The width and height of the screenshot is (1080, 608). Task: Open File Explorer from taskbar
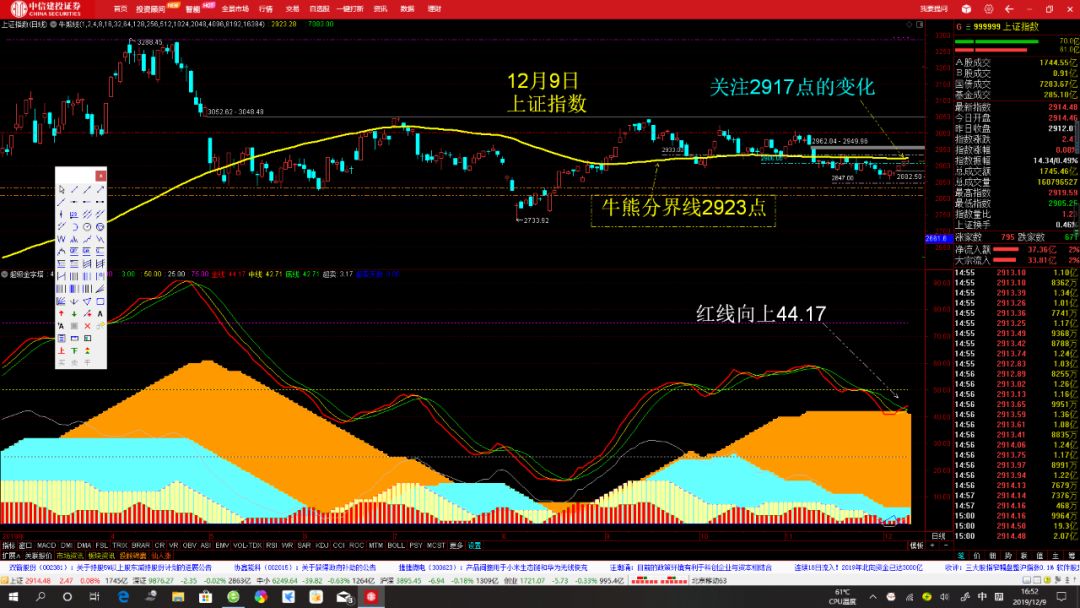(x=178, y=597)
